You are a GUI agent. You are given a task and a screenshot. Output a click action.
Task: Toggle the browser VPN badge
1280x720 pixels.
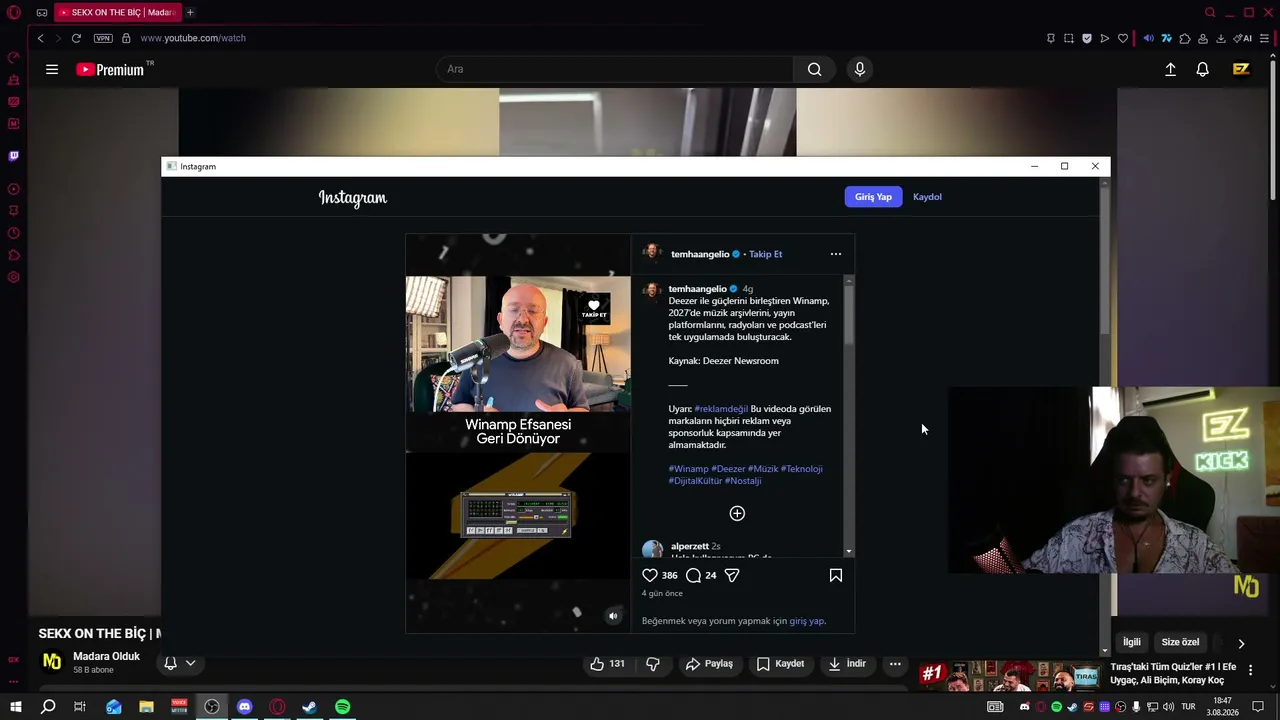[x=103, y=38]
